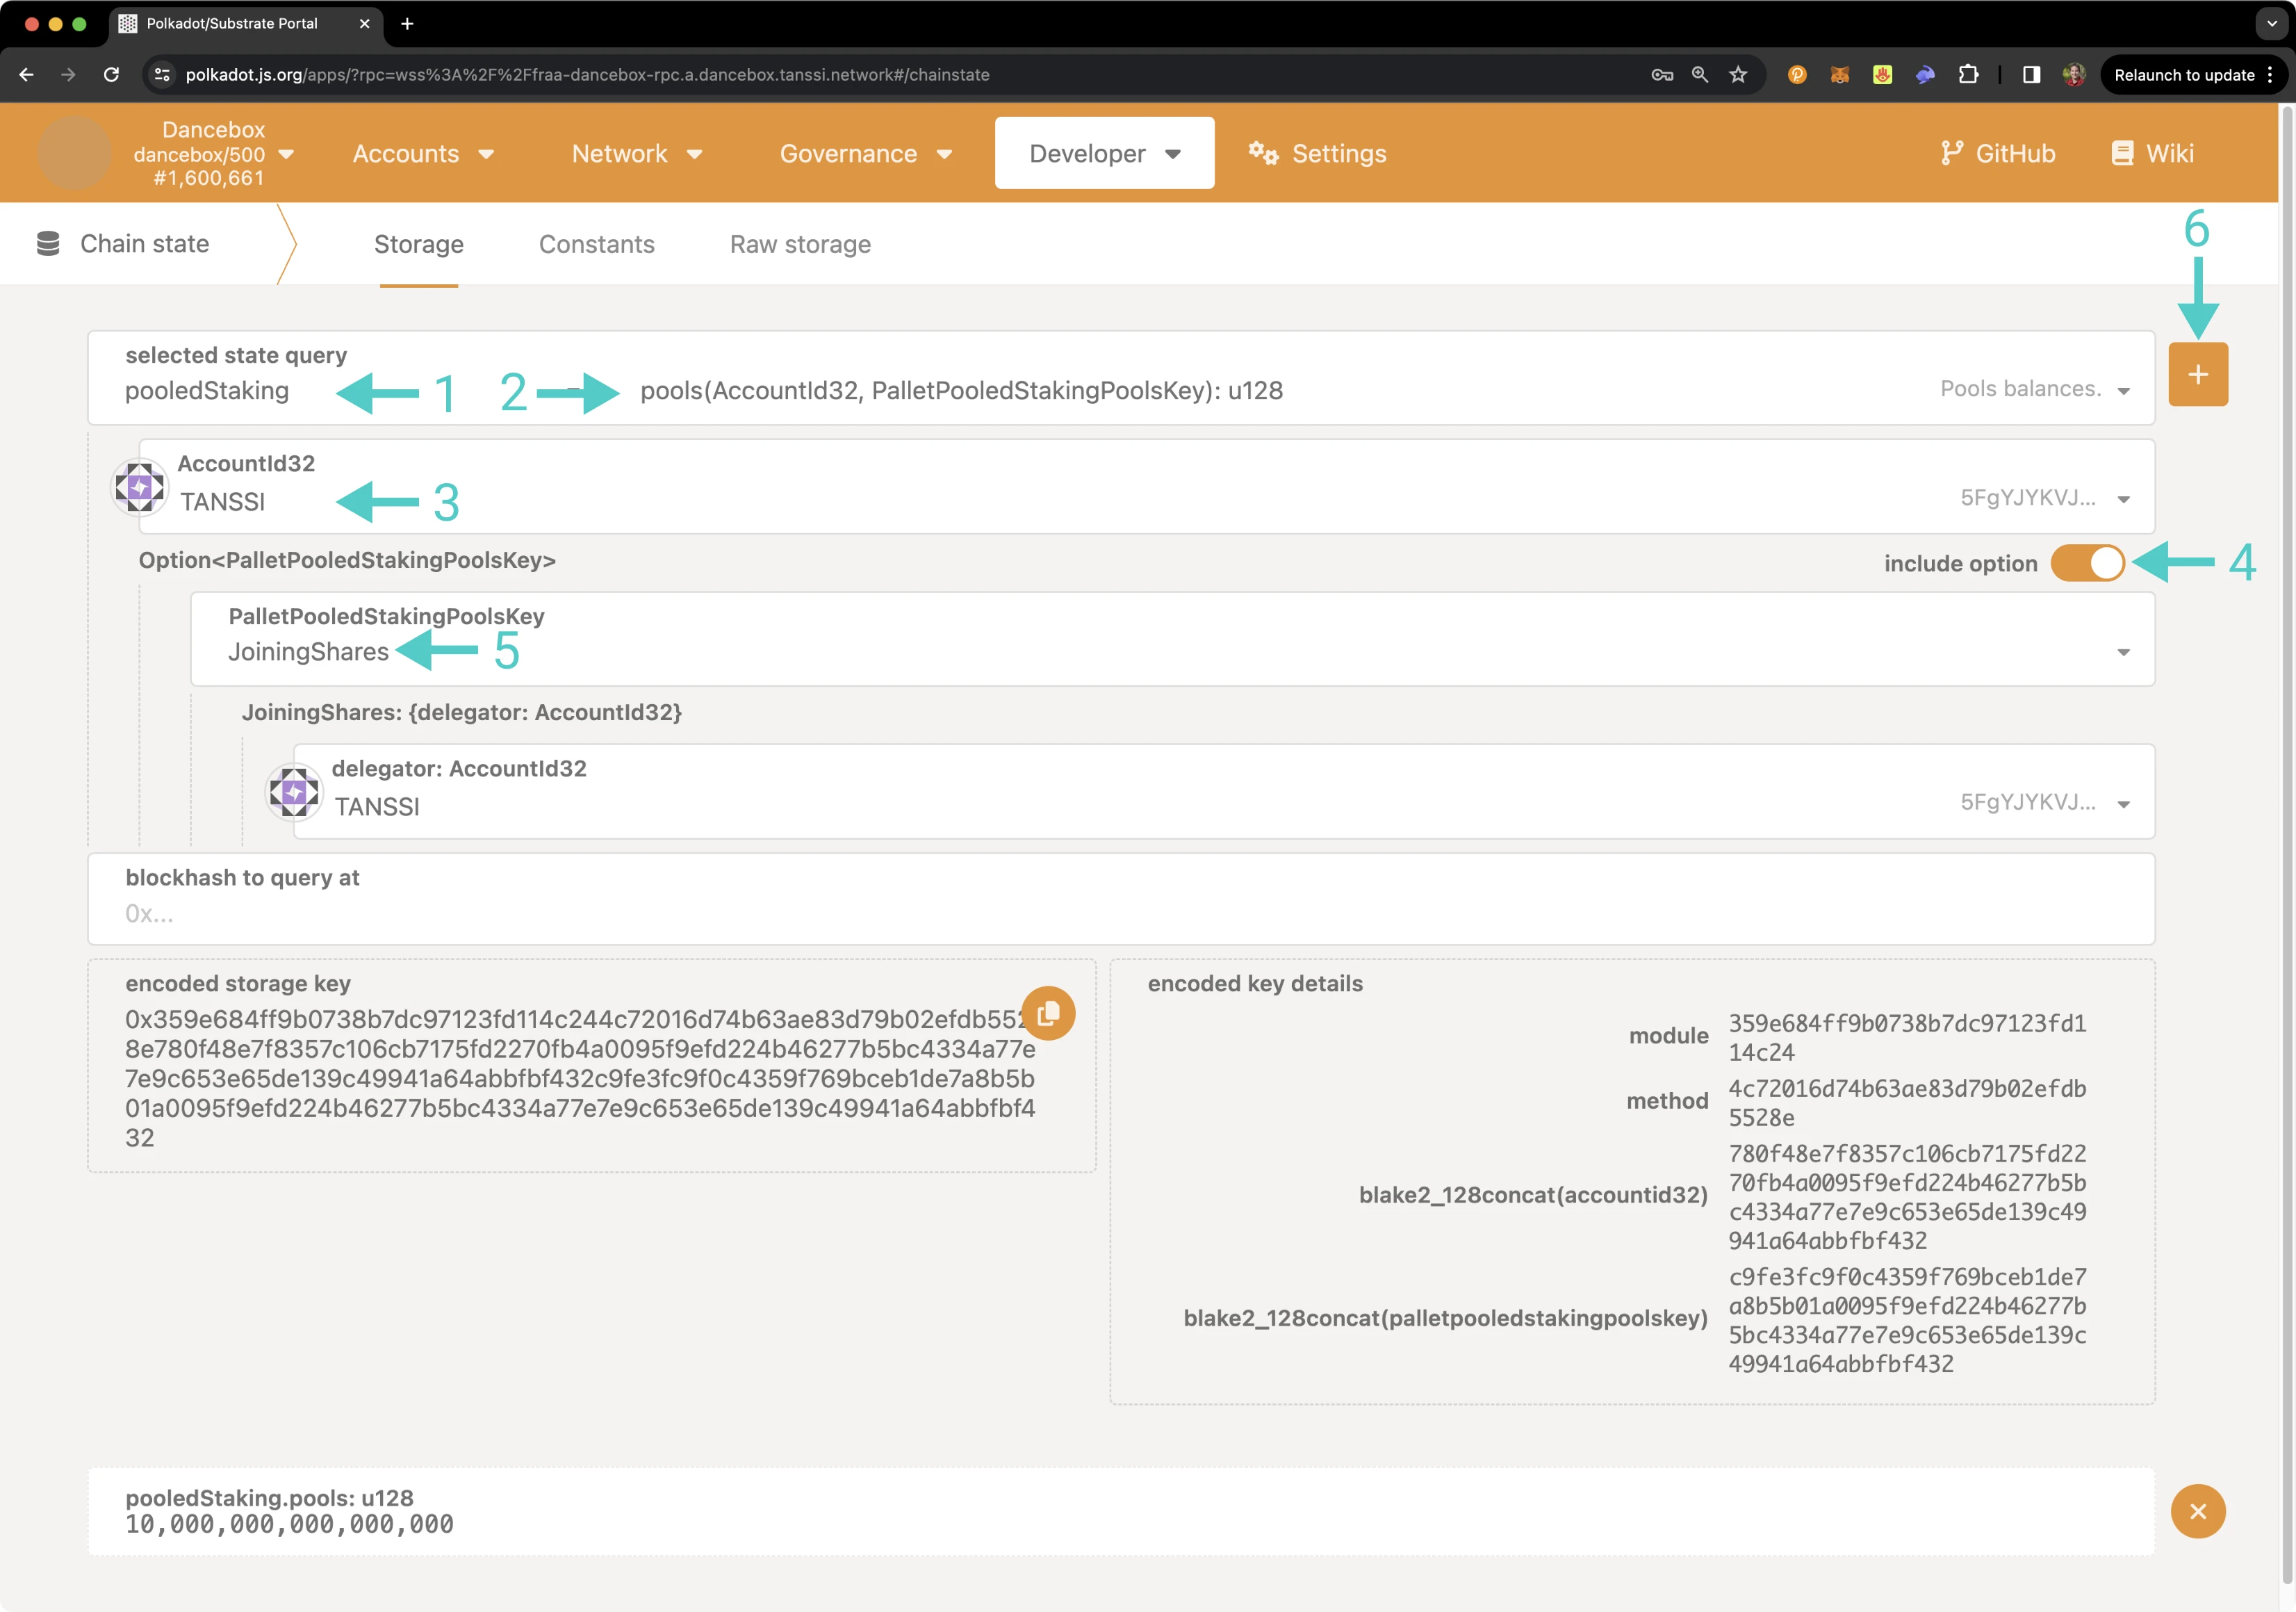View site information icon in address bar
The width and height of the screenshot is (2296, 1612).
[x=162, y=75]
